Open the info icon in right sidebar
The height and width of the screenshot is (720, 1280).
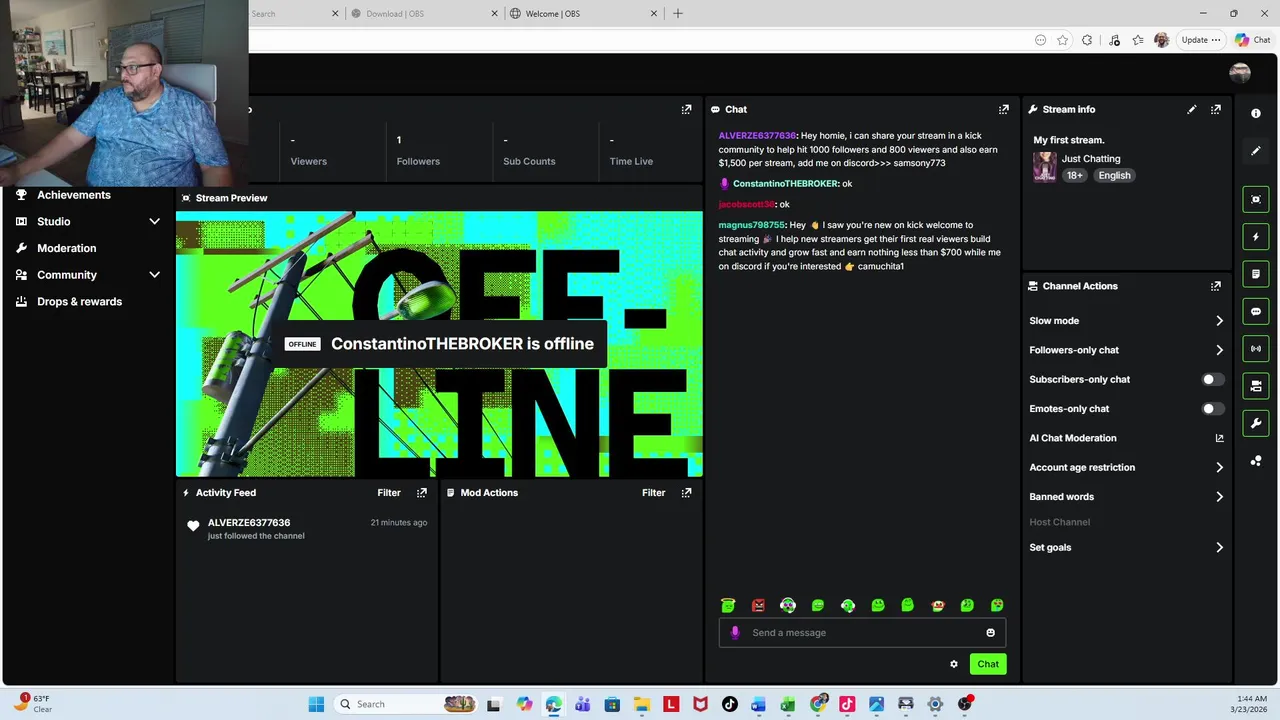coord(1256,113)
